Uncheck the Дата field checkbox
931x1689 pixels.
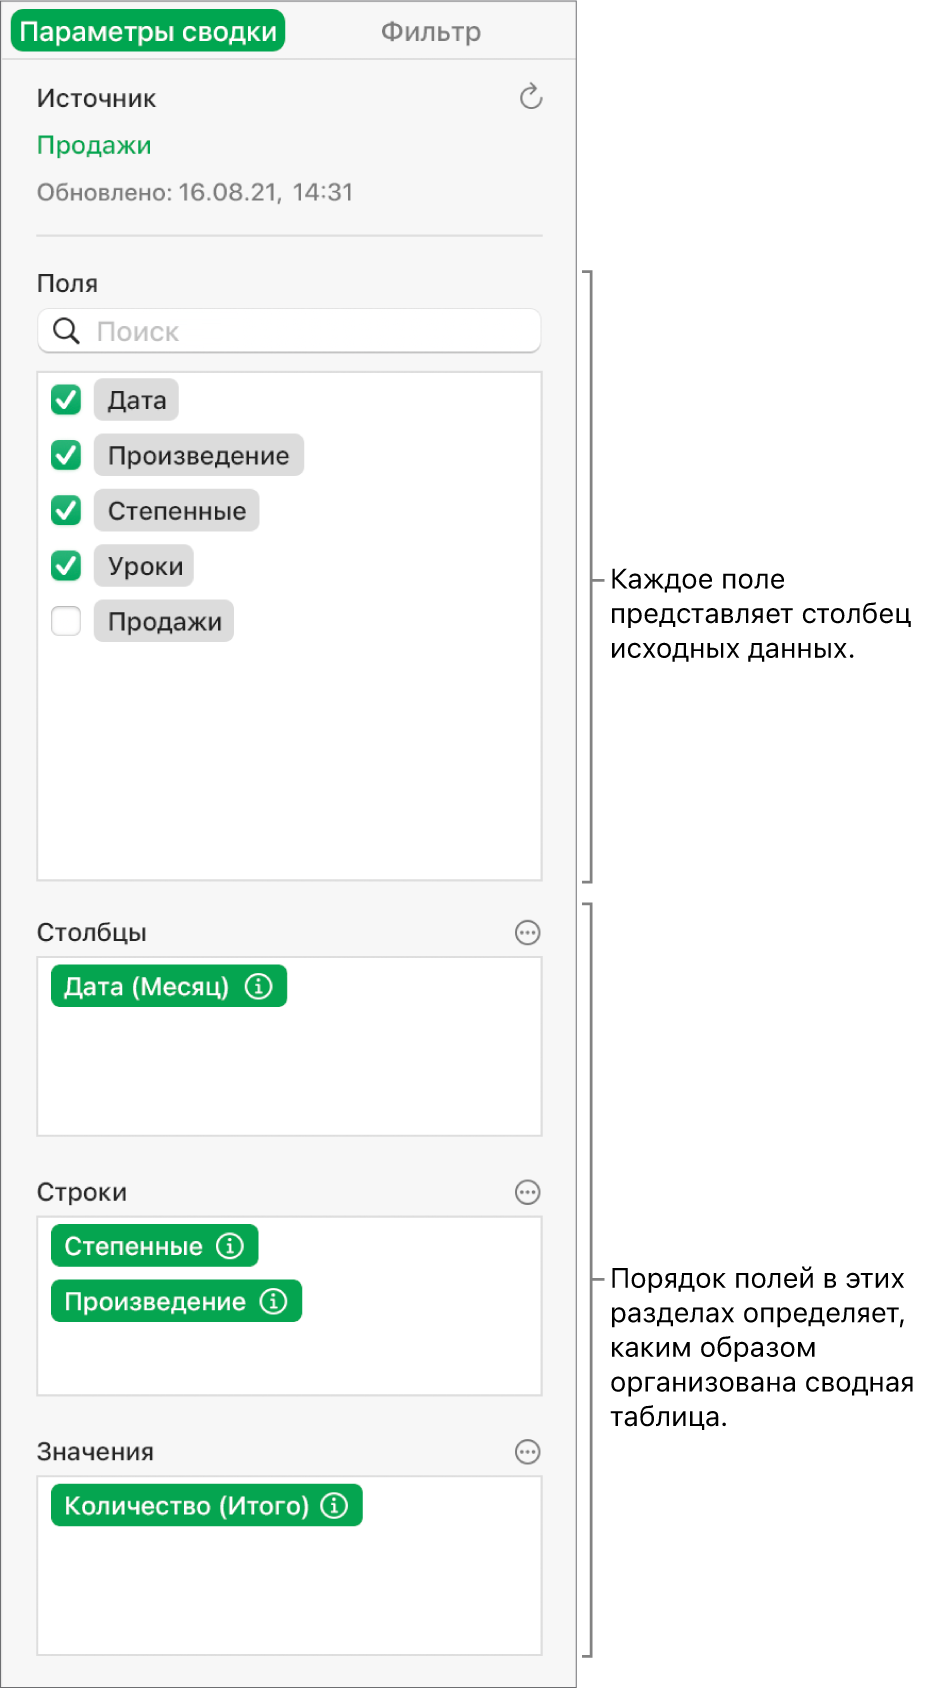click(66, 400)
